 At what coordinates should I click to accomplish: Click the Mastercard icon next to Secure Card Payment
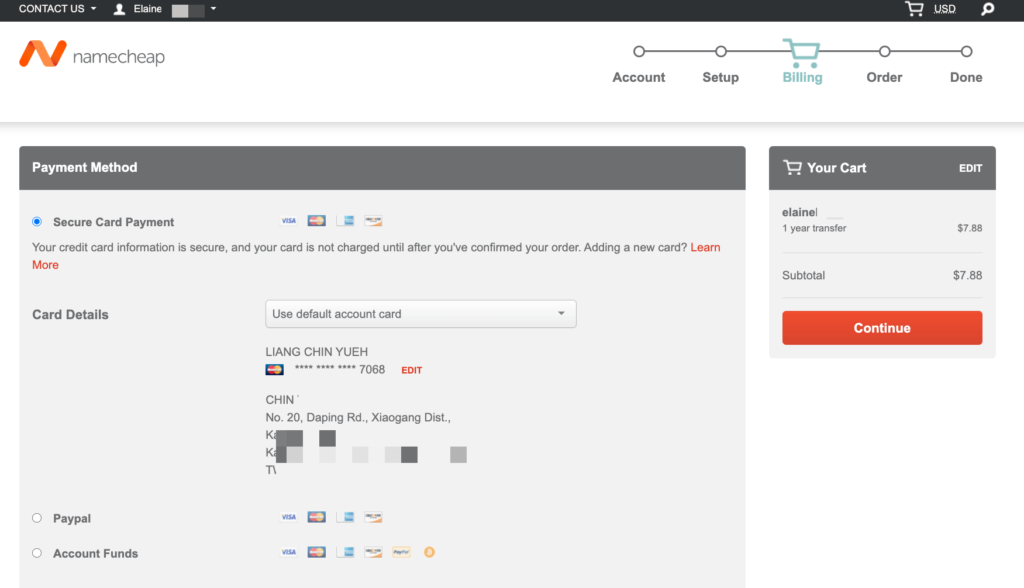click(x=317, y=221)
